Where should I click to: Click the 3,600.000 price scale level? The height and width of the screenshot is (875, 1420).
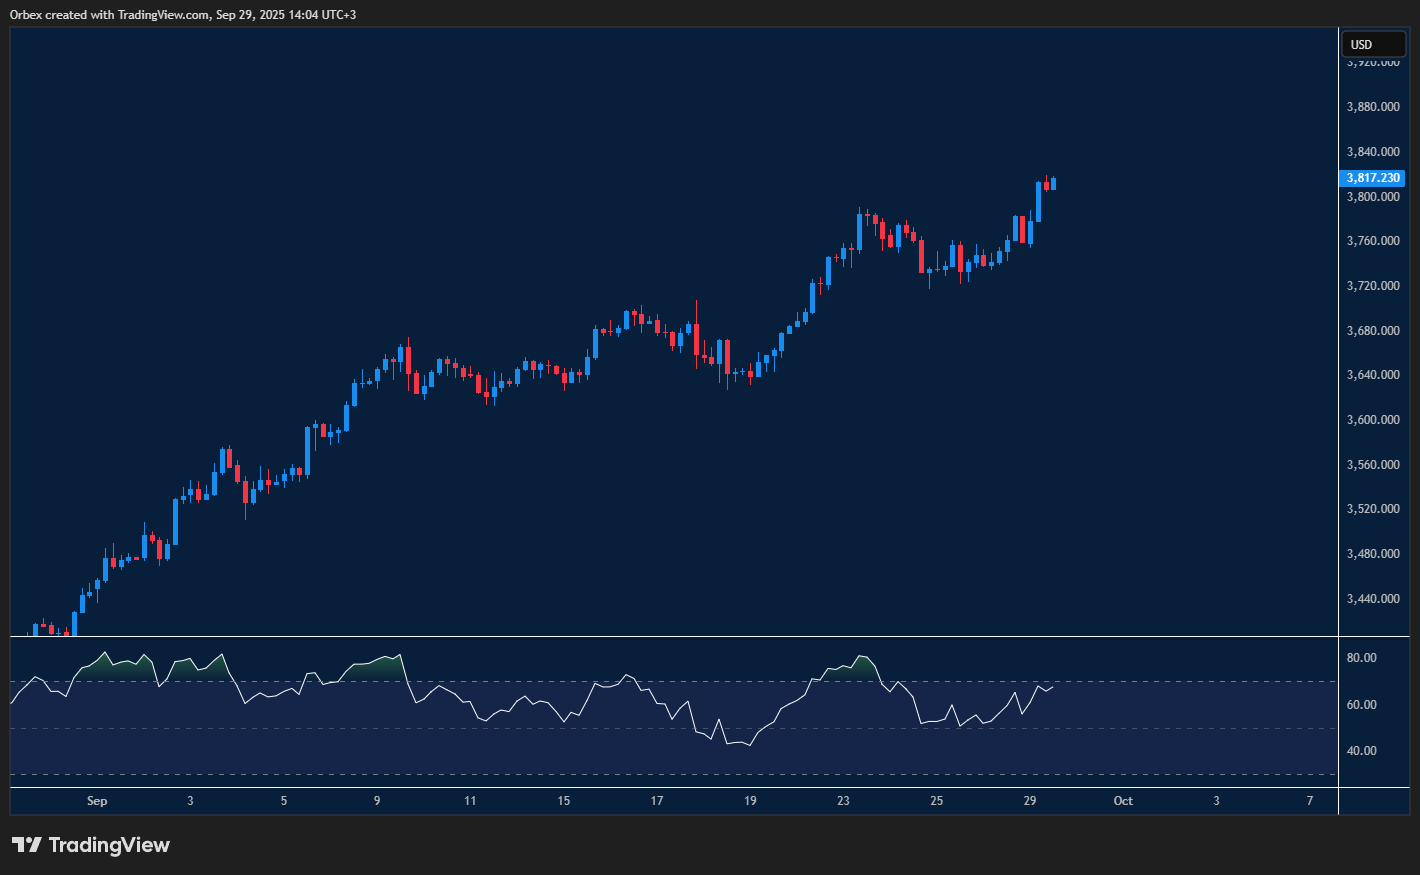point(1372,420)
